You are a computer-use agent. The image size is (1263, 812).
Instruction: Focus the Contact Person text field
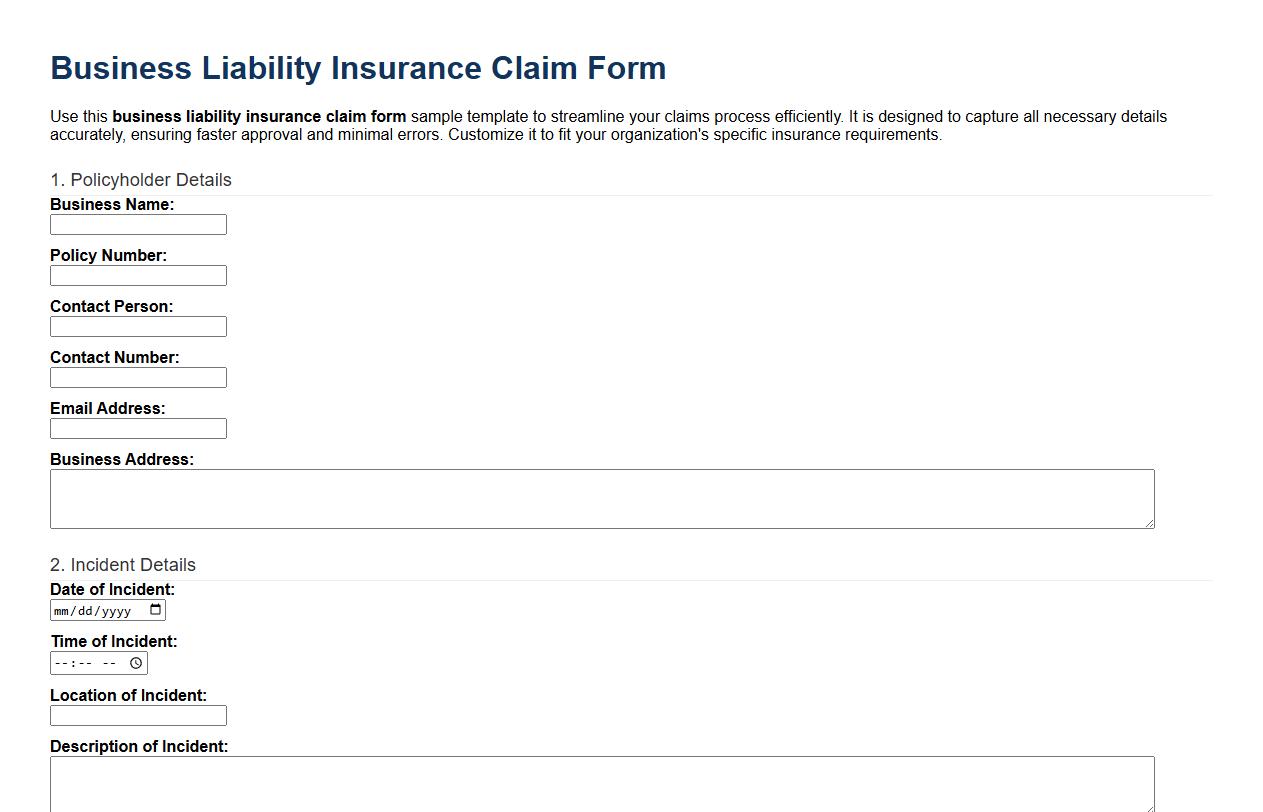(x=138, y=326)
